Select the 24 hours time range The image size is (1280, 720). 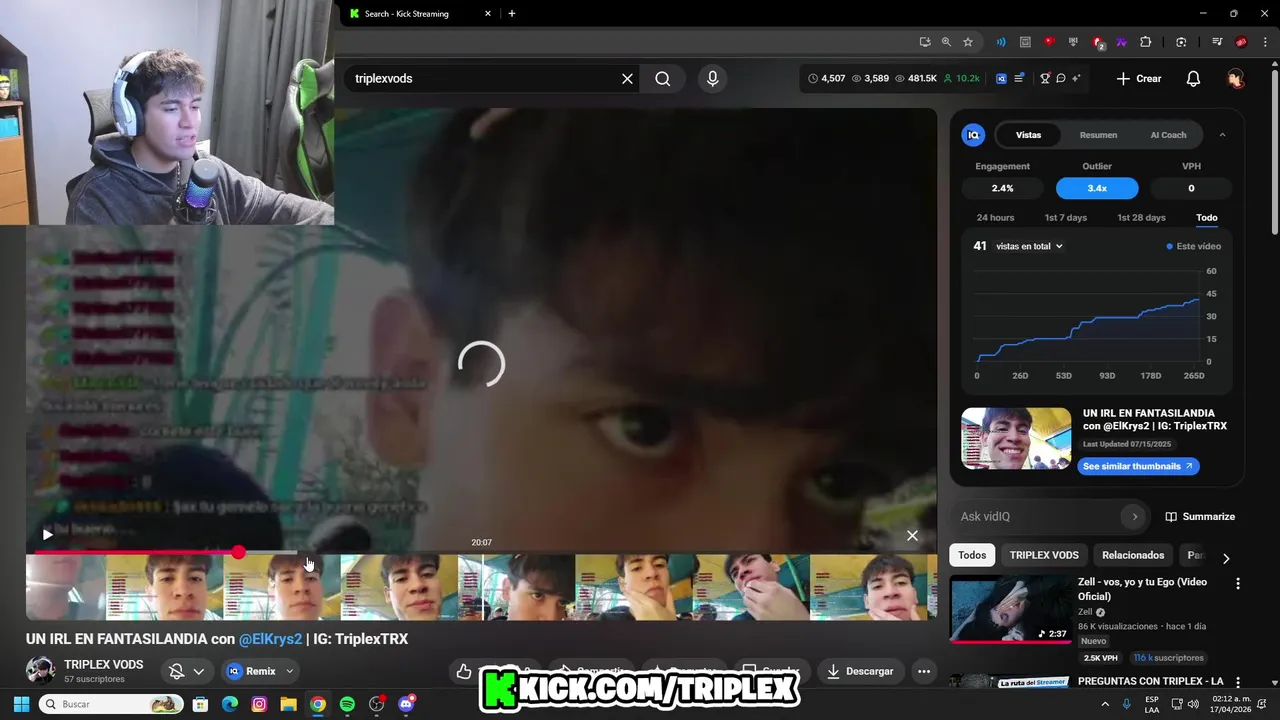click(995, 218)
